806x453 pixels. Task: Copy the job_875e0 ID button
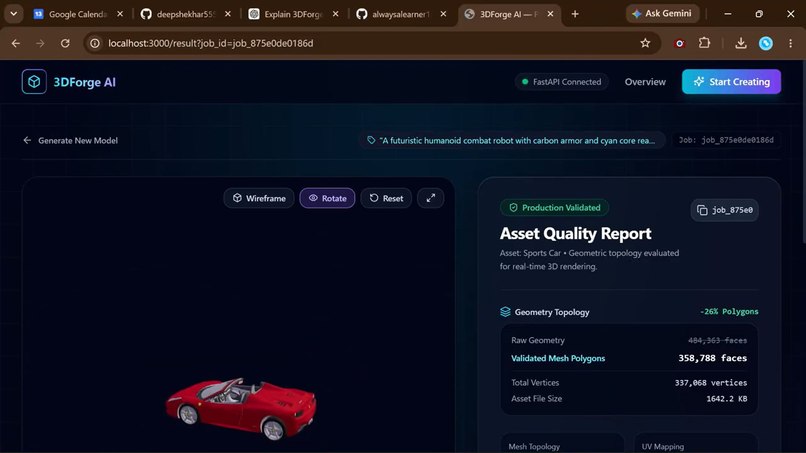pyautogui.click(x=725, y=210)
